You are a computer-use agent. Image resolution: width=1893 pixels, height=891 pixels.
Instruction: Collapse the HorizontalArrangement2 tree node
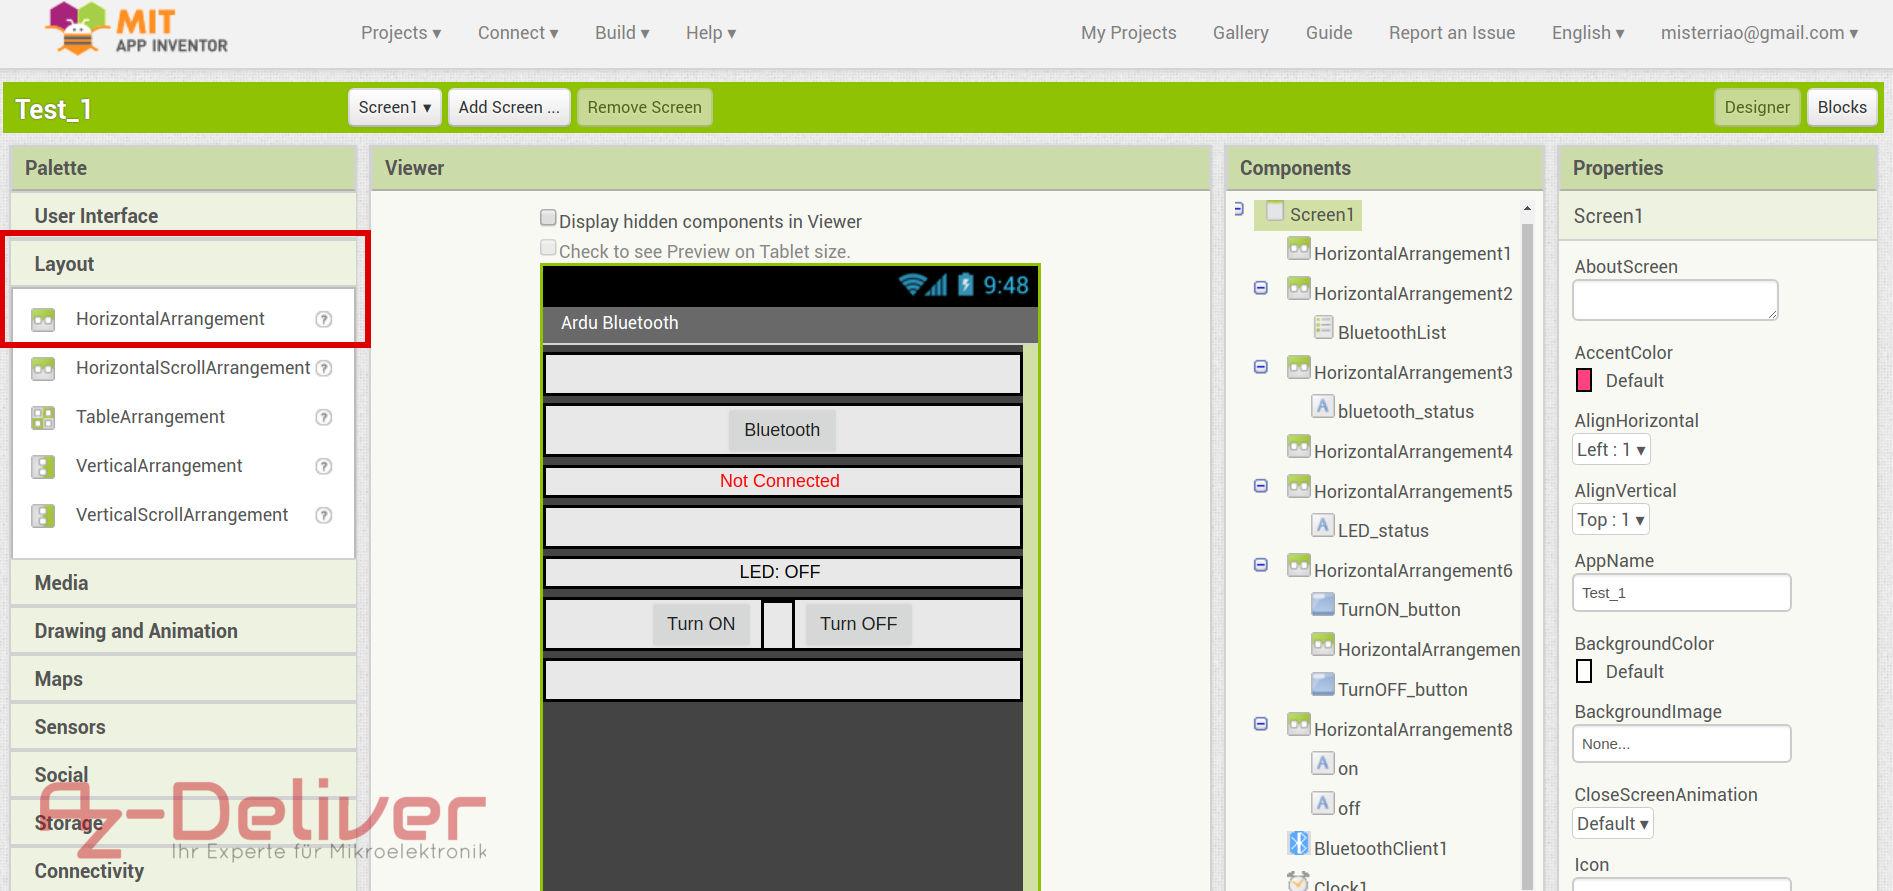[x=1261, y=288]
